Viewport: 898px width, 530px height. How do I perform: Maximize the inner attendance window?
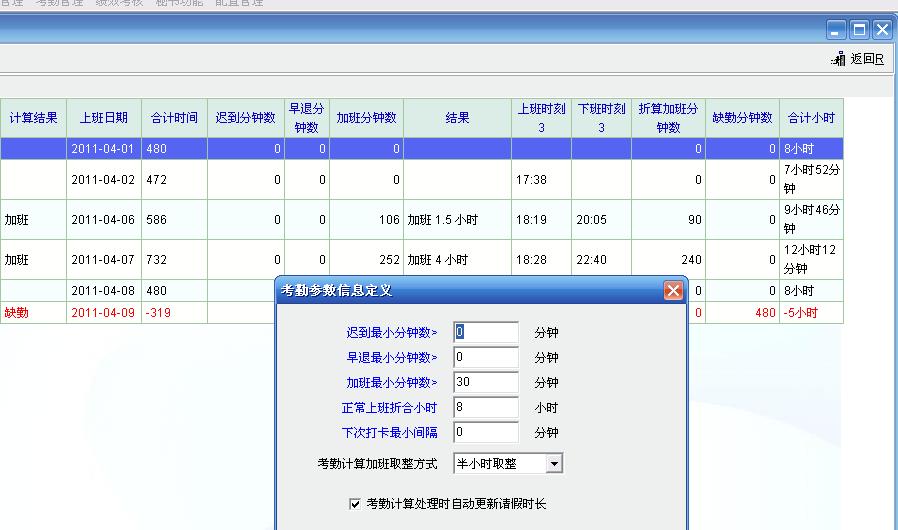859,30
